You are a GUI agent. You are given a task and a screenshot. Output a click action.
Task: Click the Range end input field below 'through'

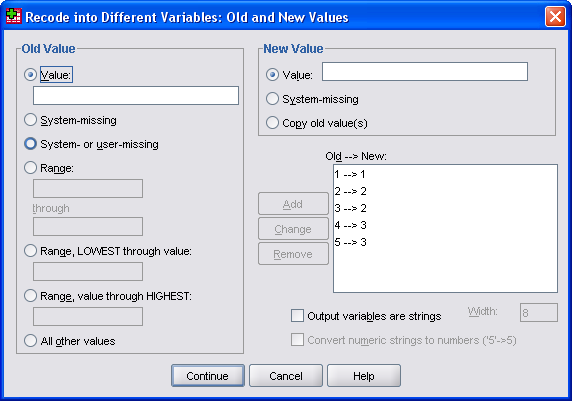tap(88, 227)
